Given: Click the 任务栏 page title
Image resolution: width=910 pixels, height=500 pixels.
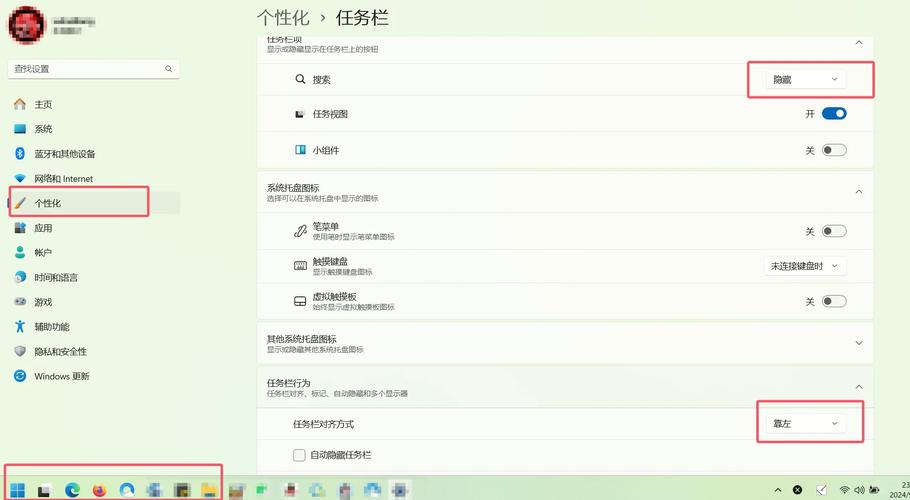Looking at the screenshot, I should (x=362, y=17).
